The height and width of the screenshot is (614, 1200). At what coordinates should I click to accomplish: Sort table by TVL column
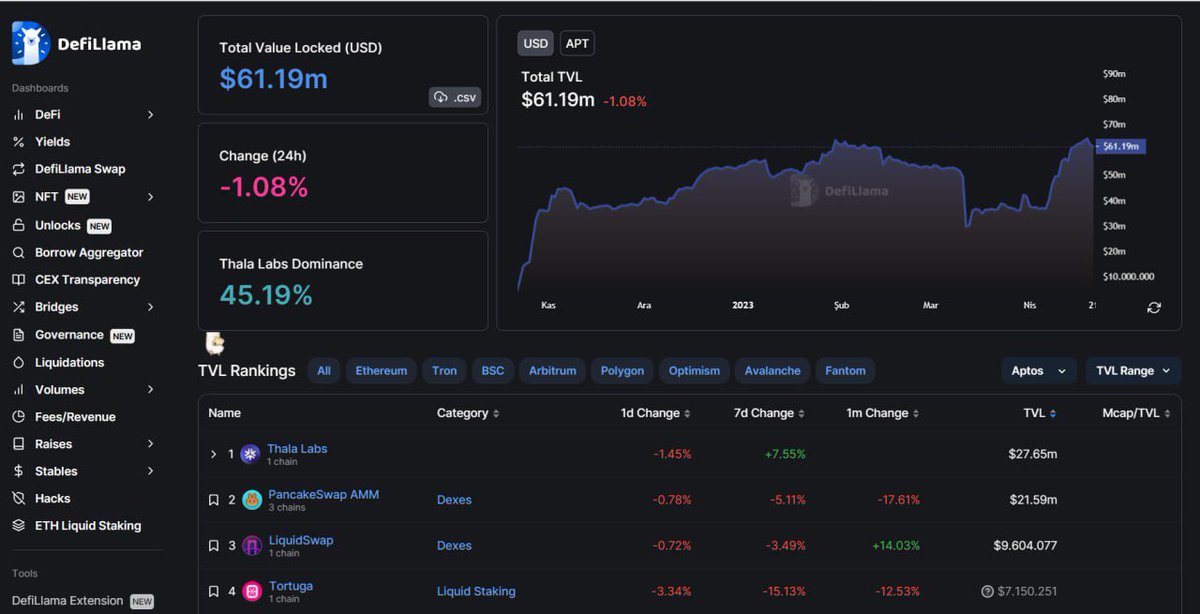coord(1039,413)
